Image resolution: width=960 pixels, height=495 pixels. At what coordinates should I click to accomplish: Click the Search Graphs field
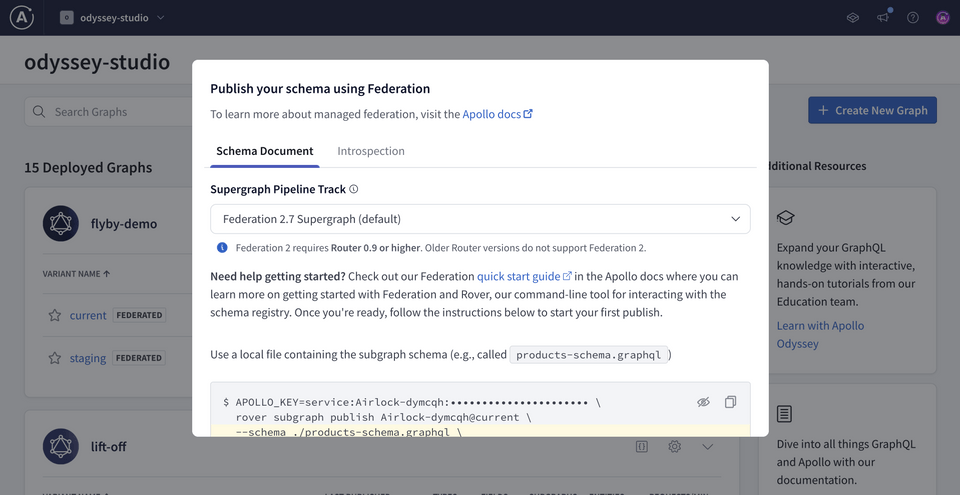tap(110, 112)
